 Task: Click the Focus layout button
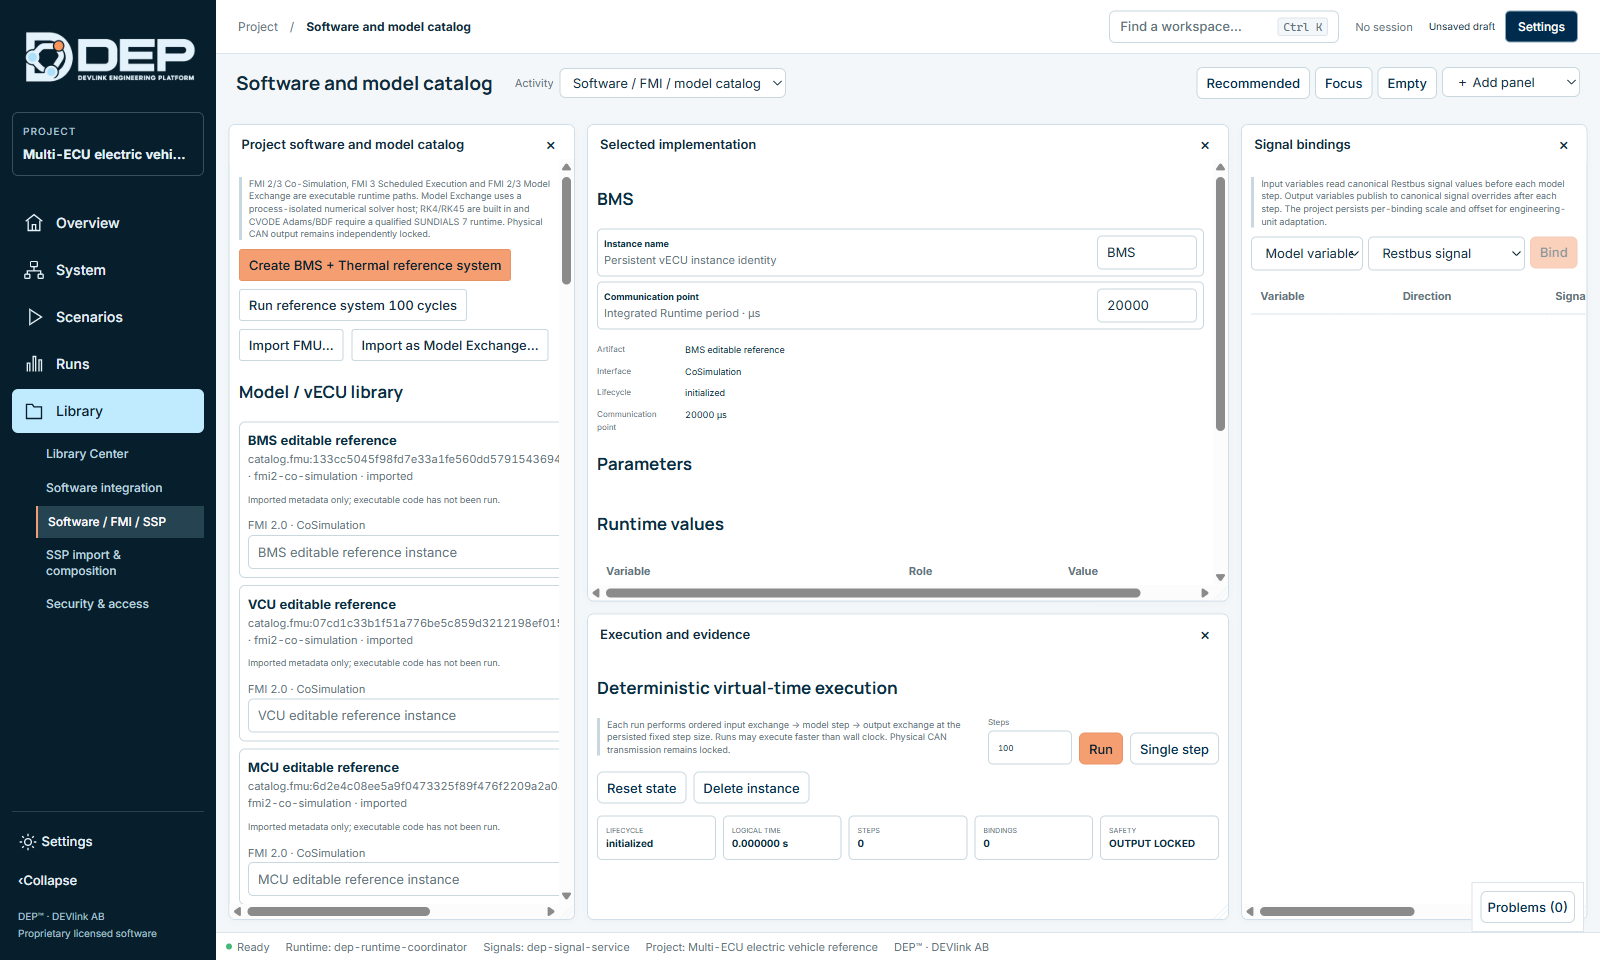(1343, 83)
